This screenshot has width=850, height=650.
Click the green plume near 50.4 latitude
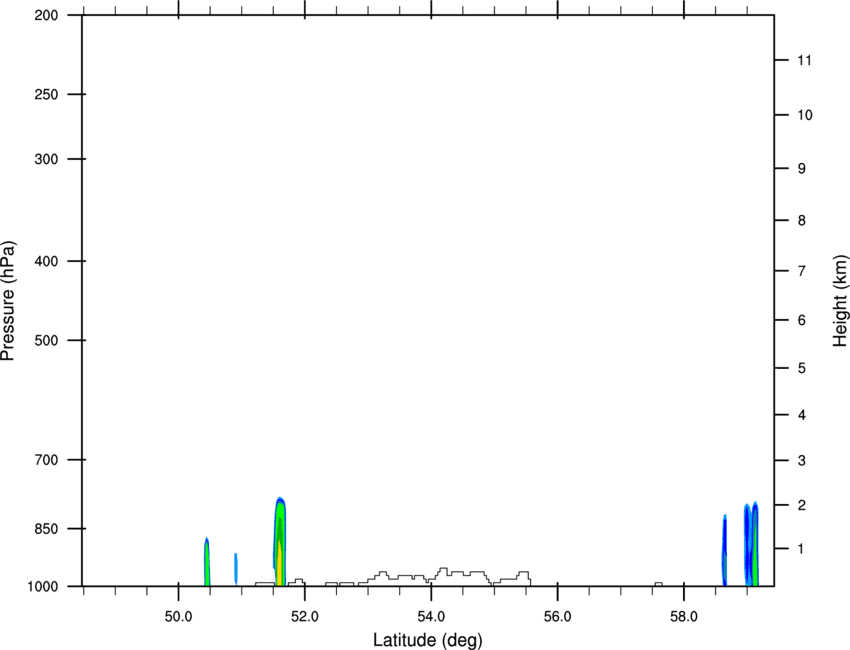coord(207,562)
